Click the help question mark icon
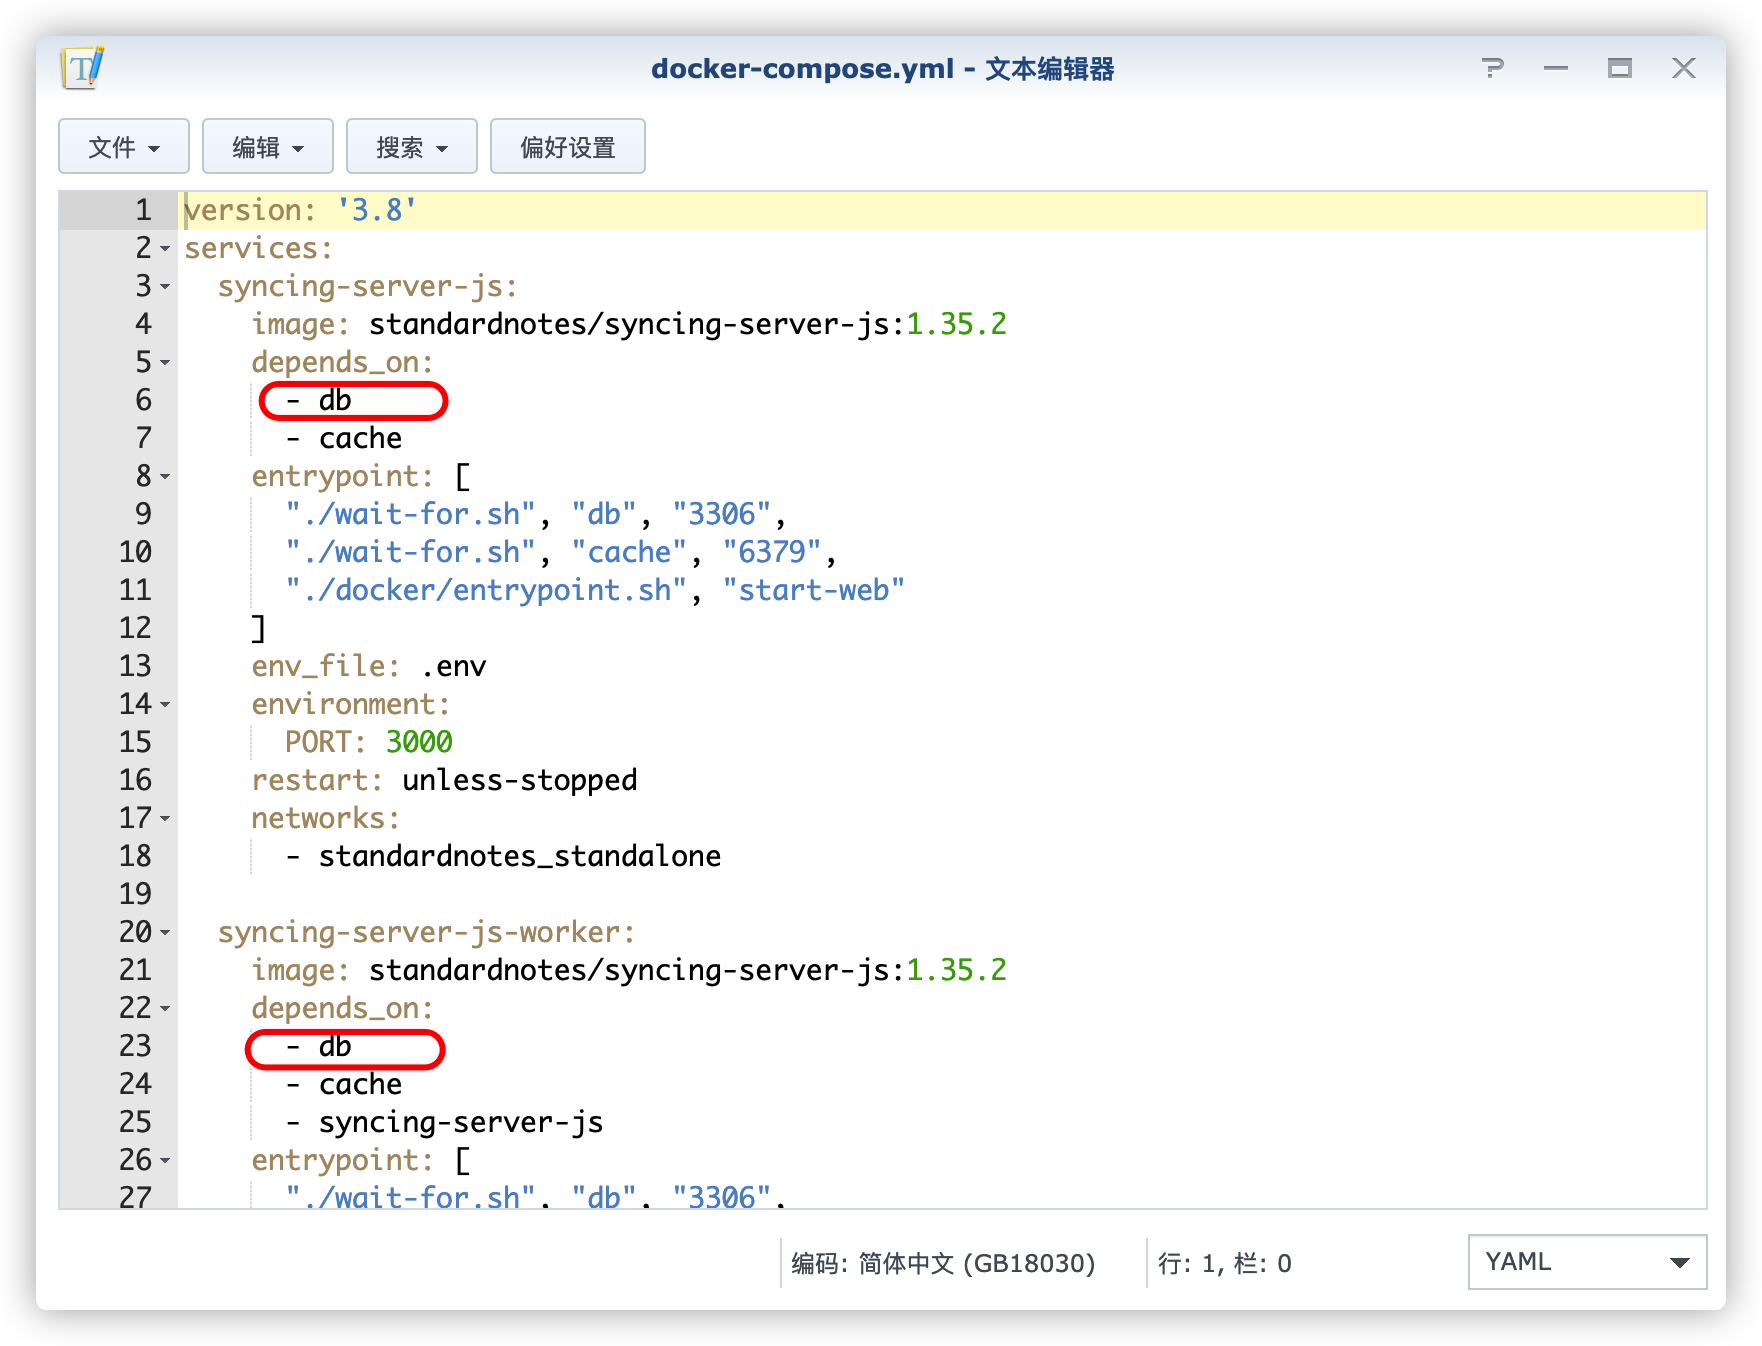The width and height of the screenshot is (1762, 1346). coord(1492,68)
